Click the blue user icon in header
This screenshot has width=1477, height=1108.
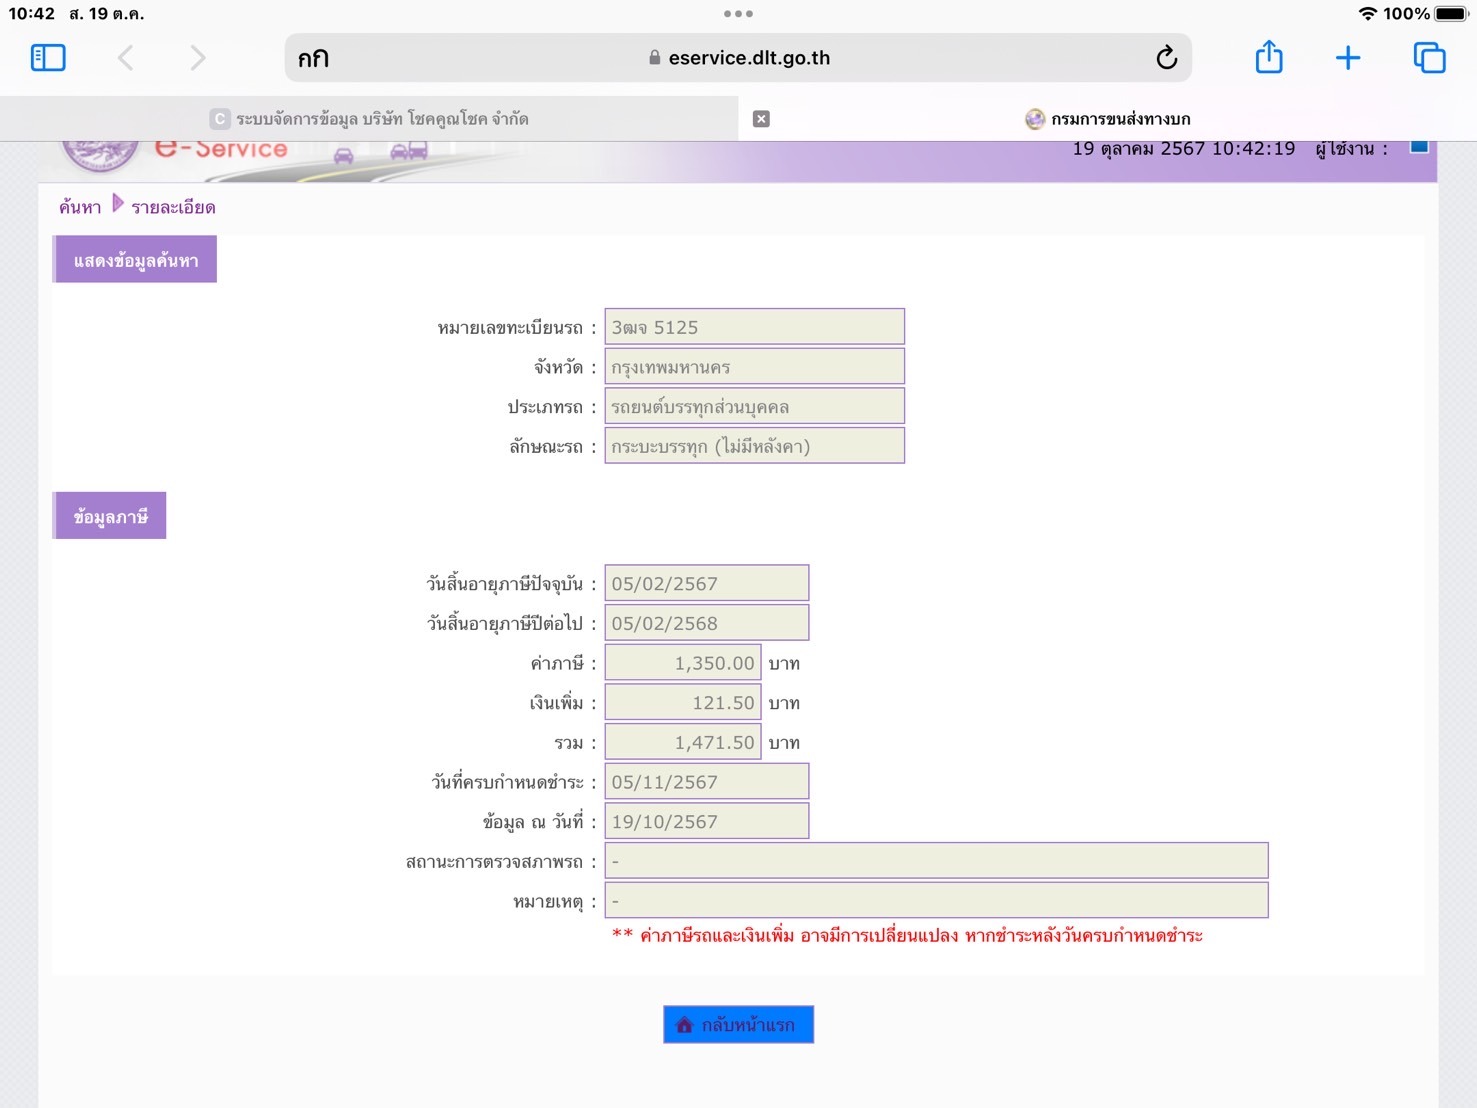click(x=1419, y=146)
